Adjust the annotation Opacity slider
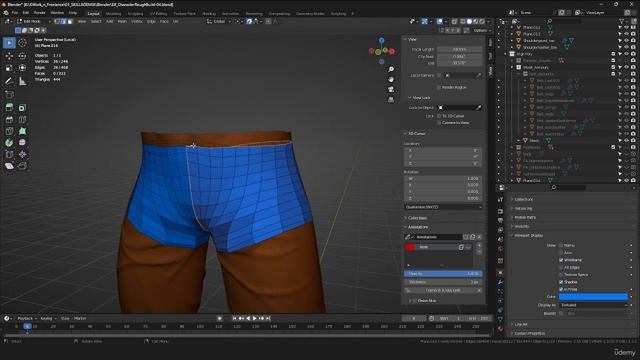 443,273
